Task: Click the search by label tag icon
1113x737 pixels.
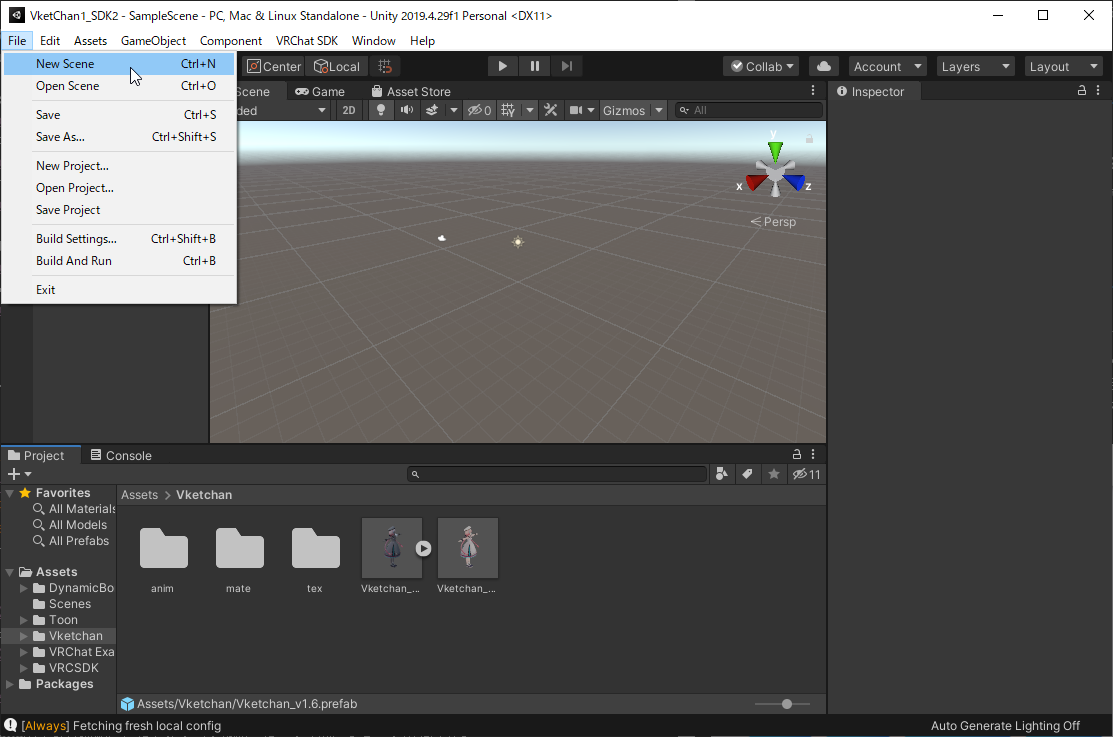Action: (747, 474)
